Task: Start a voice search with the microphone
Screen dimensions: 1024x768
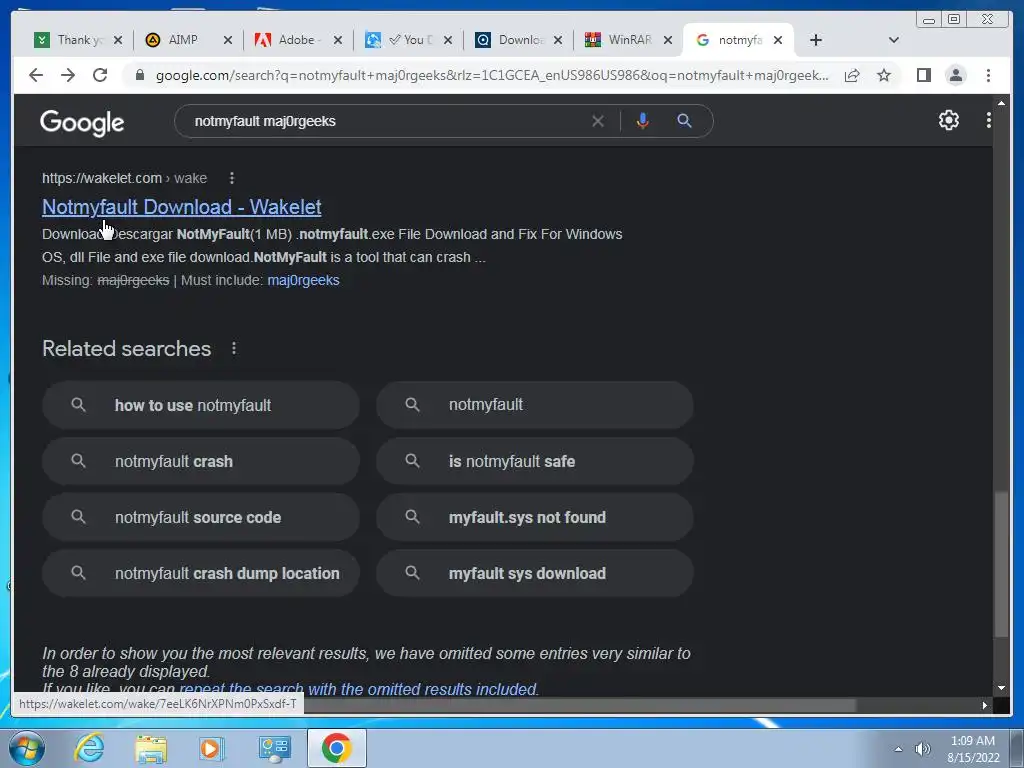Action: click(643, 121)
